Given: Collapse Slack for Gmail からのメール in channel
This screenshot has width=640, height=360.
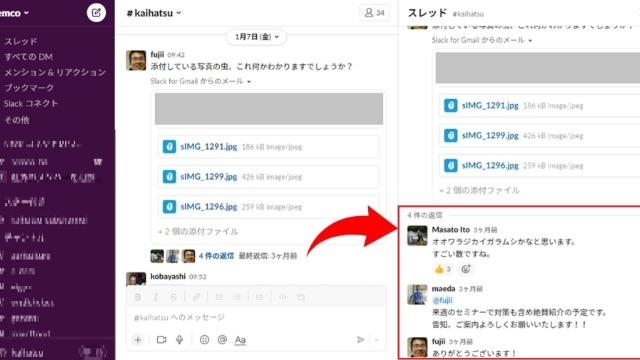Looking at the screenshot, I should pyautogui.click(x=200, y=81).
